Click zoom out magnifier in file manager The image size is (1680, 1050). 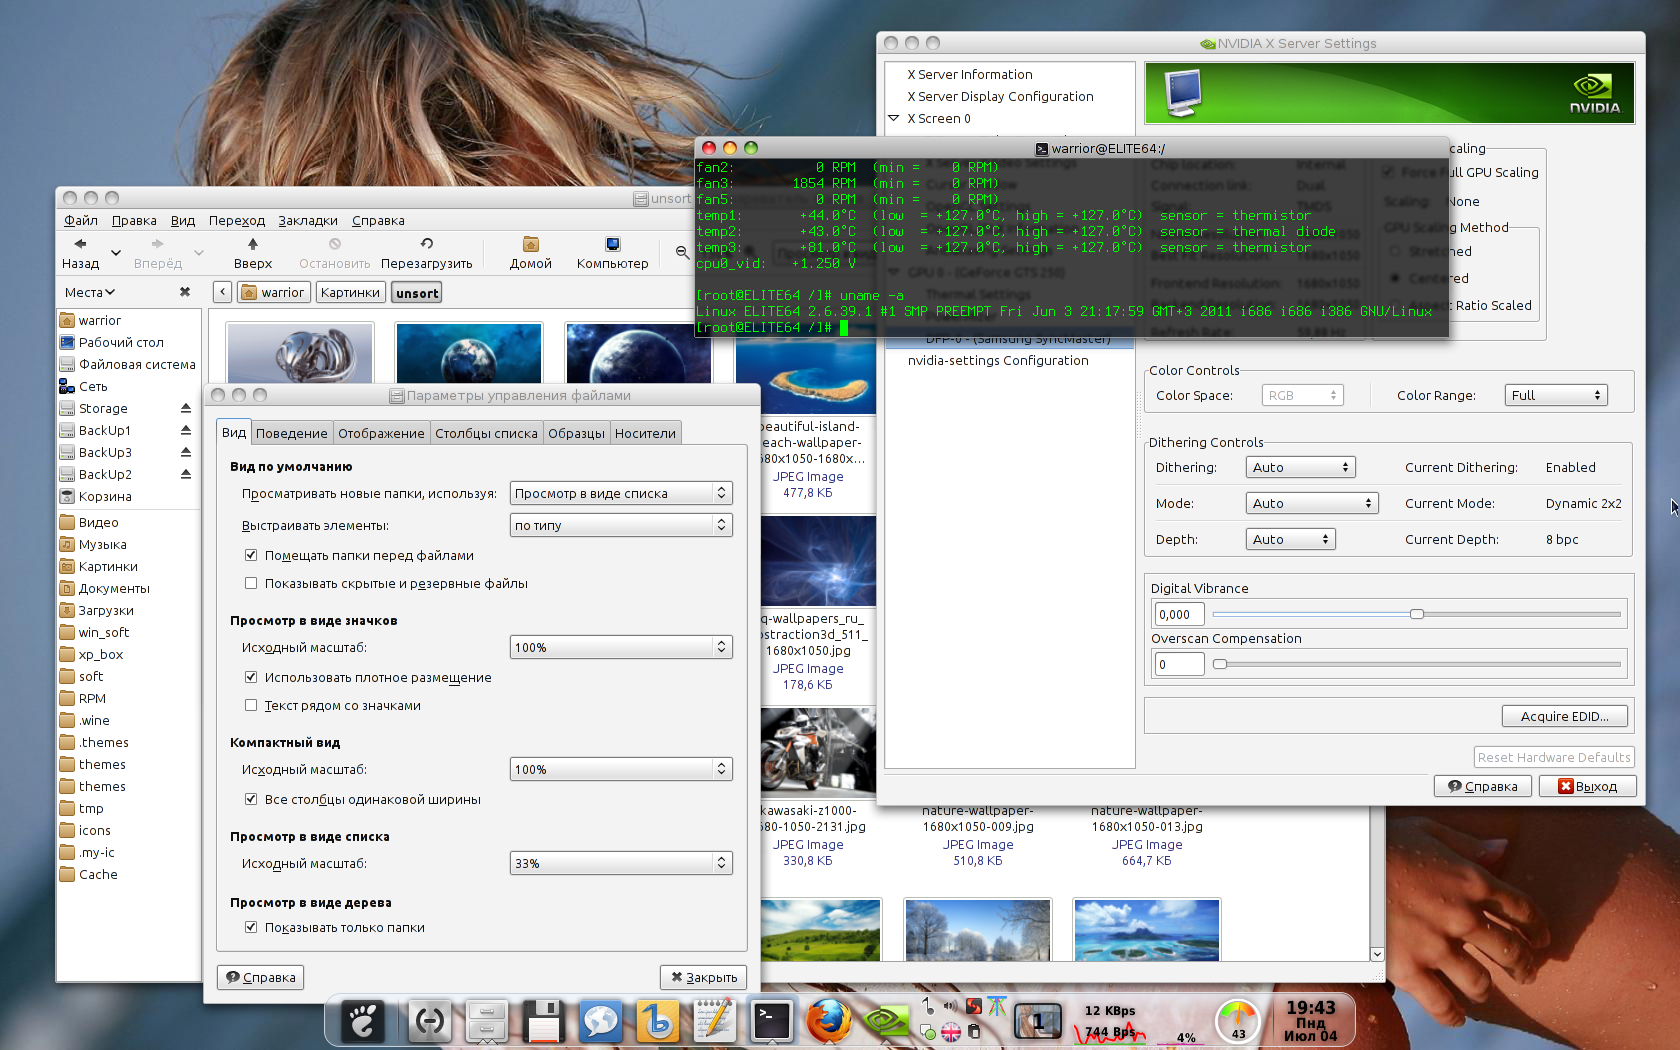tap(682, 253)
